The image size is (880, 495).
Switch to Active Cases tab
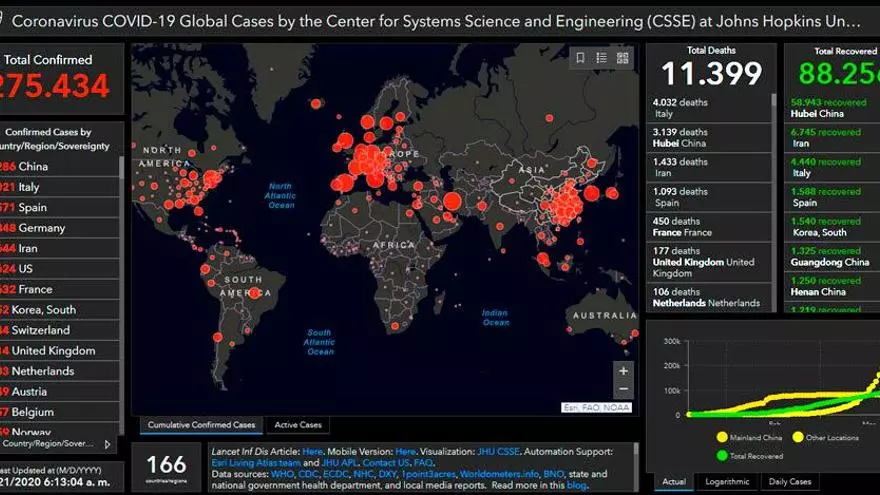coord(297,425)
